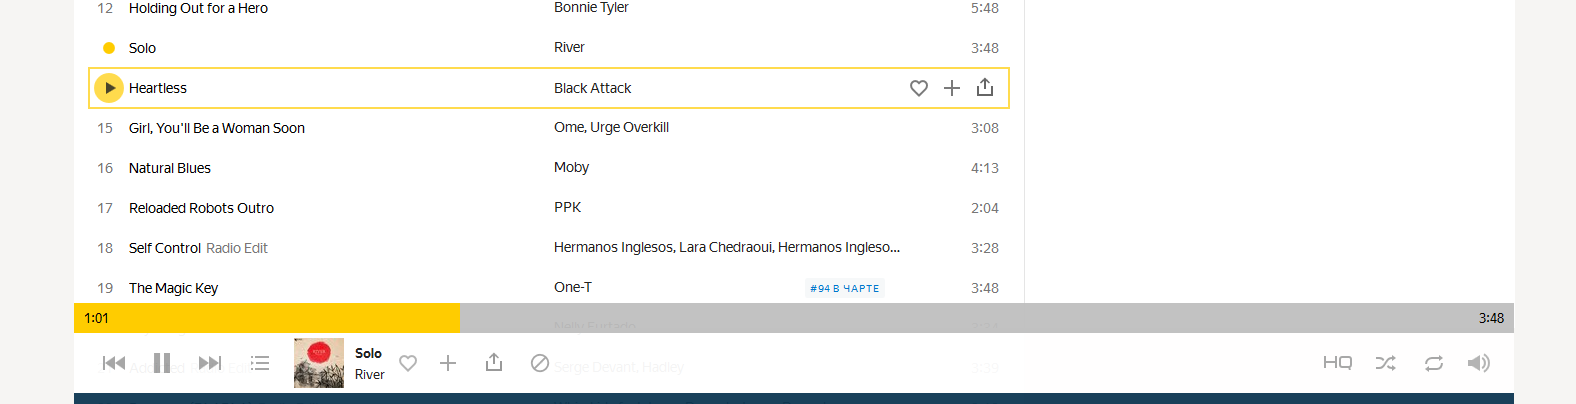Open the One-T artist link
1576x404 pixels.
[573, 287]
